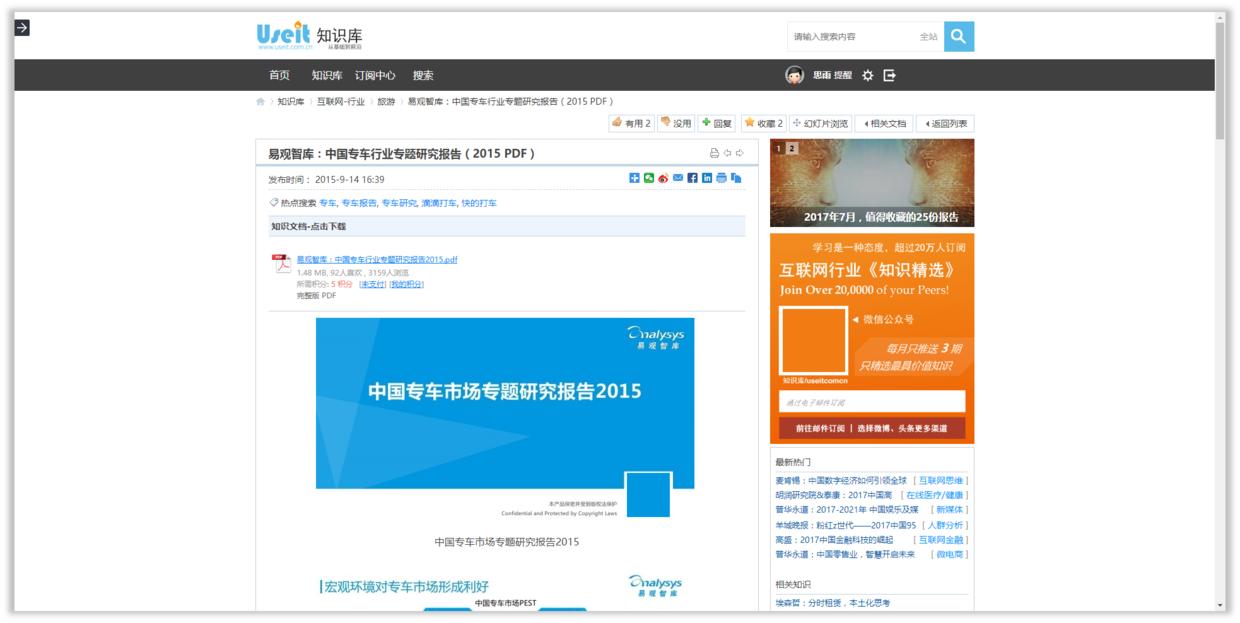Open 幻灯片浏览 slideshow view
Image resolution: width=1240 pixels, height=623 pixels.
click(x=823, y=124)
